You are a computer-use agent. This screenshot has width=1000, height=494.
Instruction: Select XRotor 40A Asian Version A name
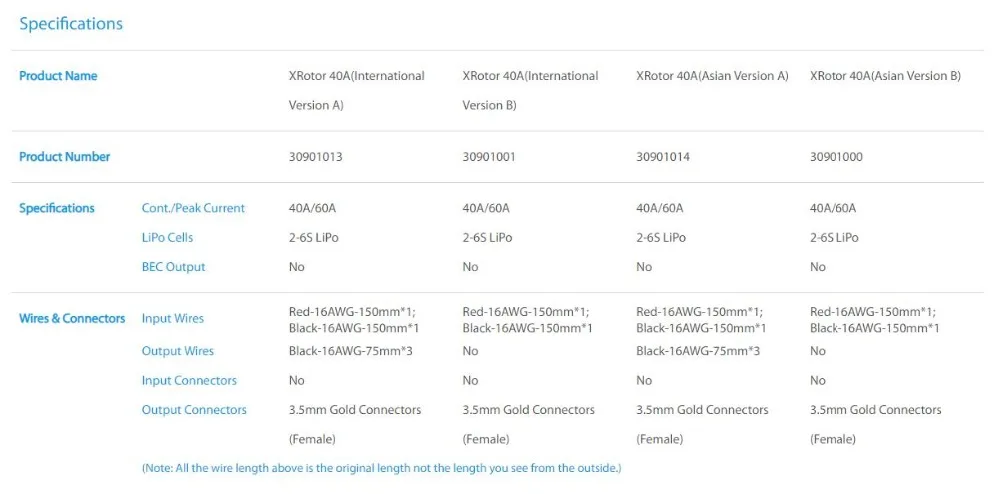click(712, 76)
